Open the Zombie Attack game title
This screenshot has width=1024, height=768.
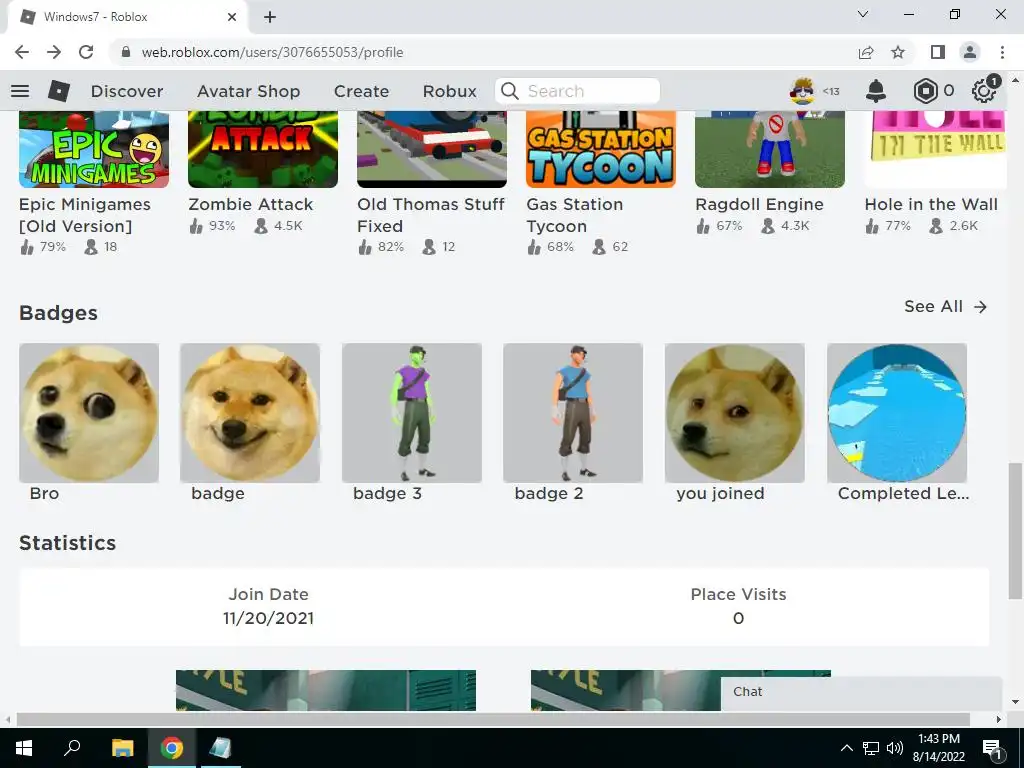251,204
